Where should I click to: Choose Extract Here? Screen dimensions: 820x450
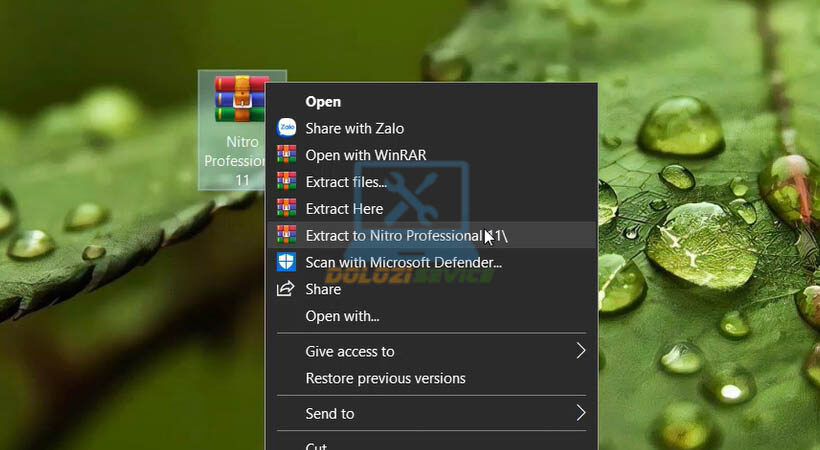[x=344, y=209]
